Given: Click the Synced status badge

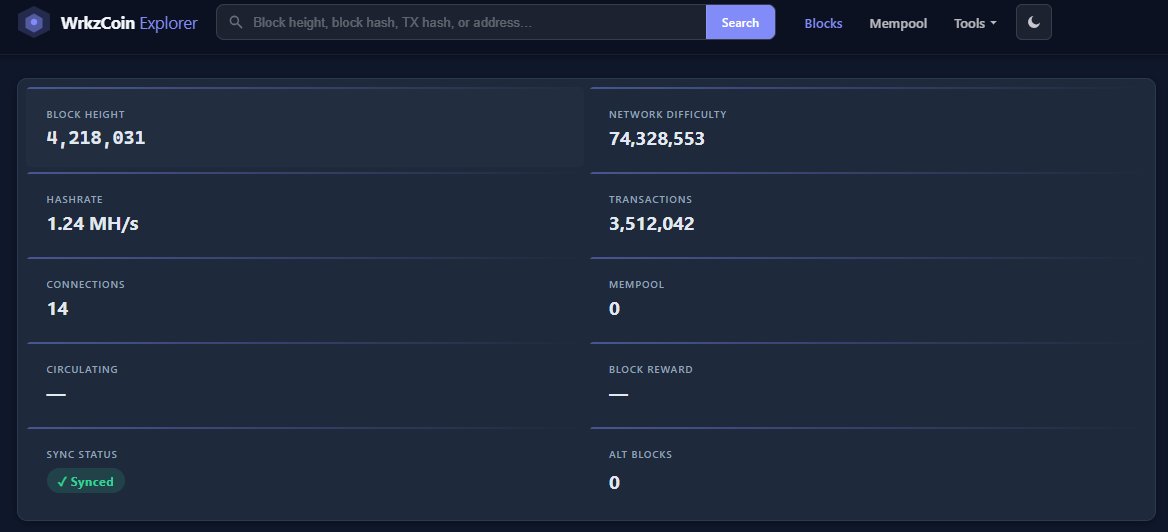Looking at the screenshot, I should point(86,481).
